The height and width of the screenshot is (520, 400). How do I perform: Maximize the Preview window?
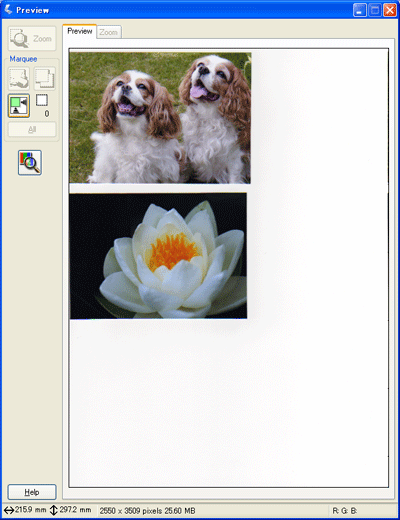[375, 10]
